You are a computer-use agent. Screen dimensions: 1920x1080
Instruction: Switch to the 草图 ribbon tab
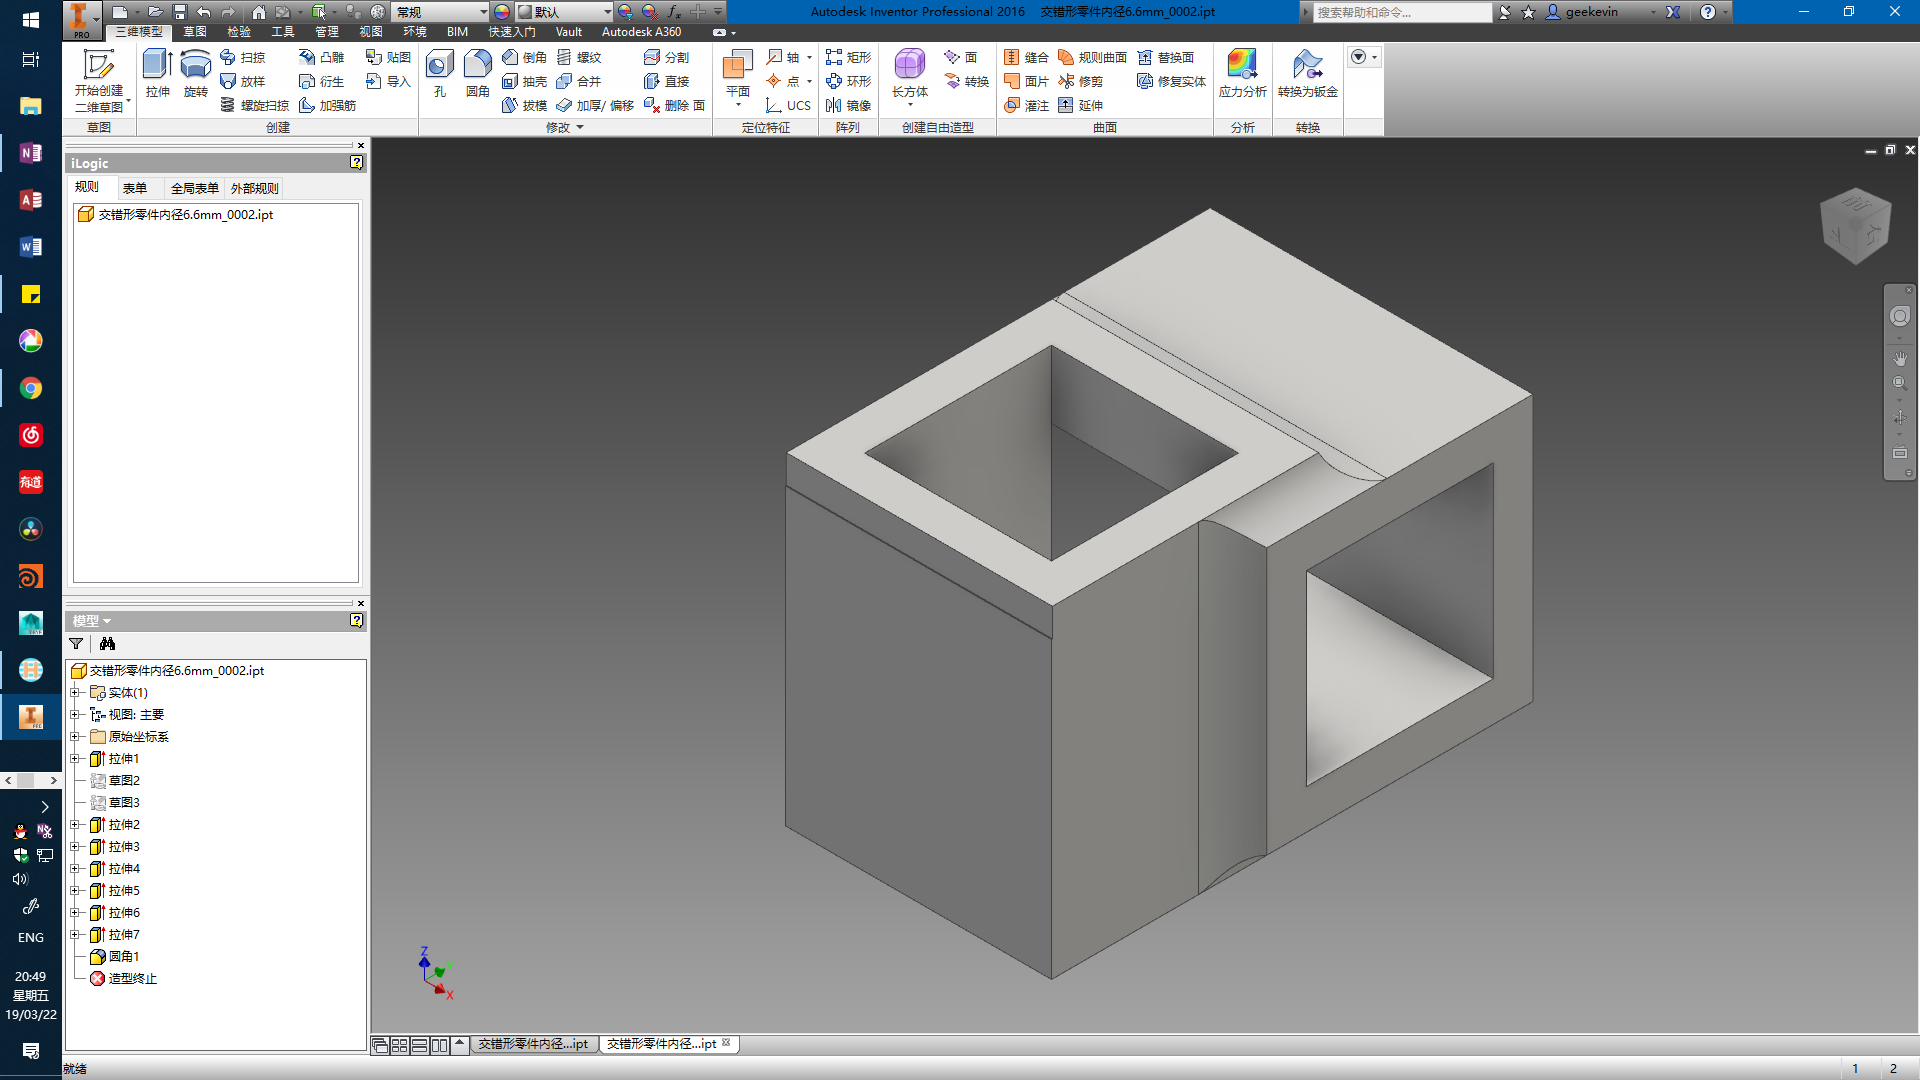point(195,32)
